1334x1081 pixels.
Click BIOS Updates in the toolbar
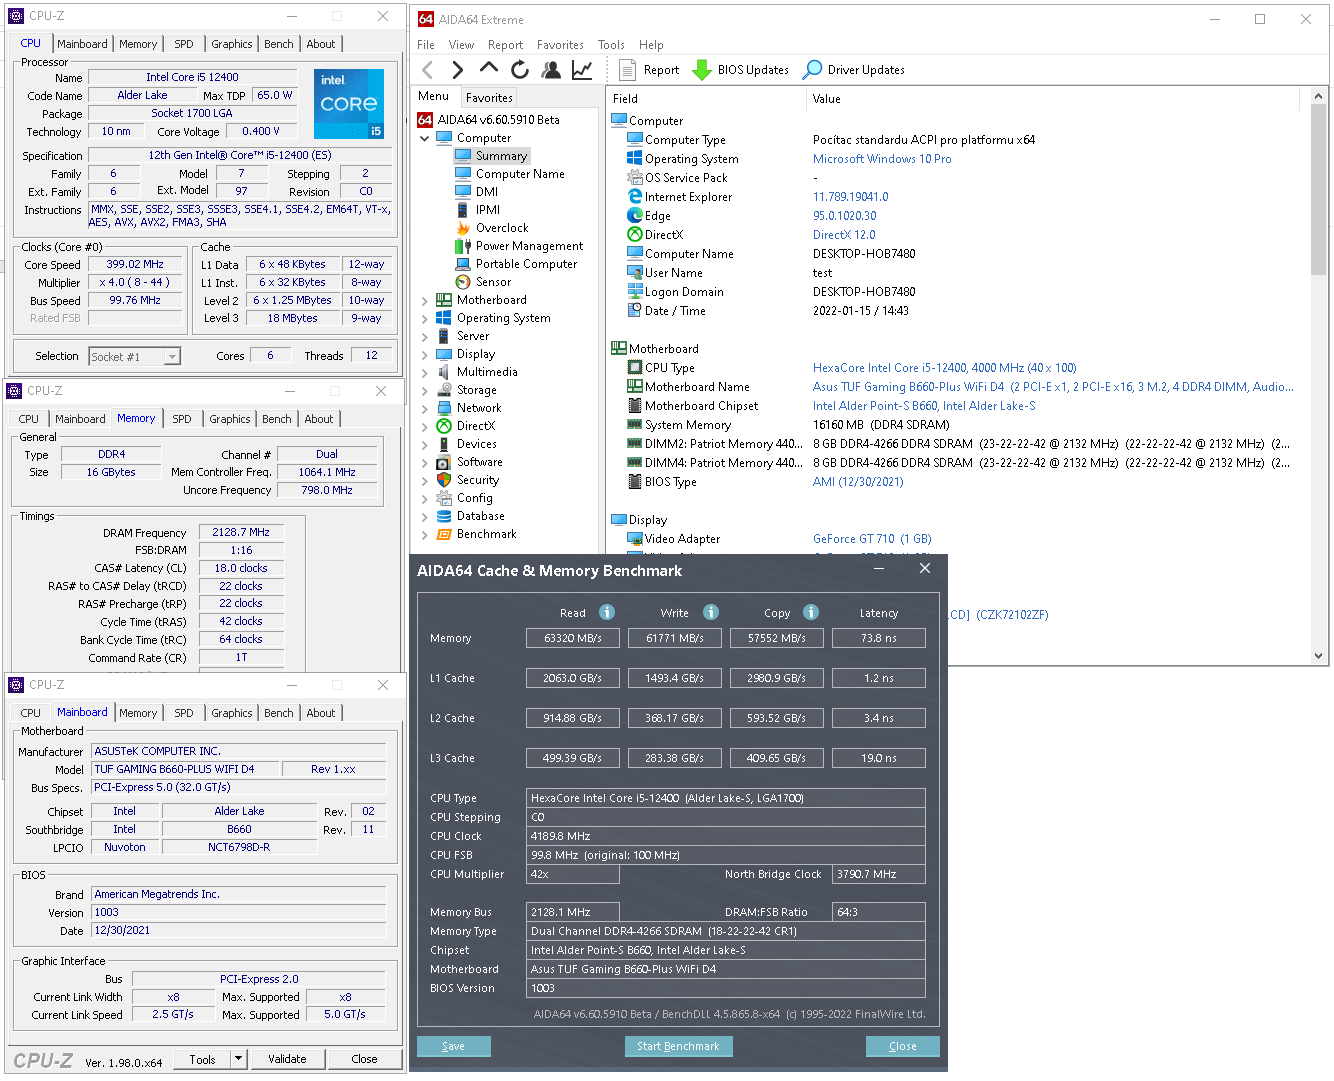(x=740, y=70)
